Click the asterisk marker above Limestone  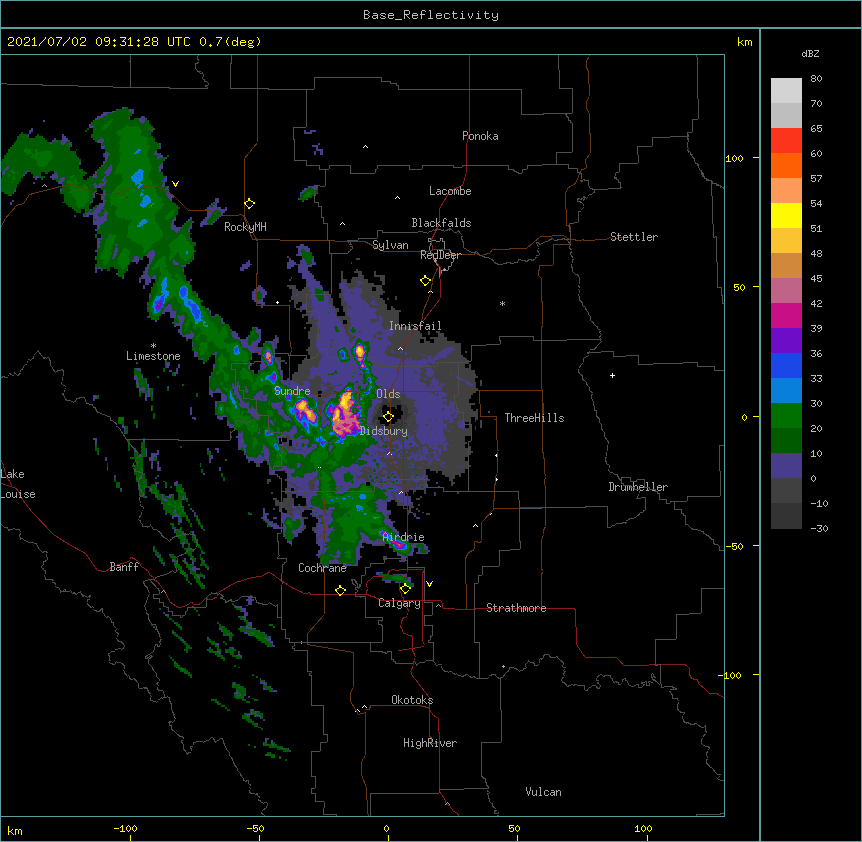[153, 346]
